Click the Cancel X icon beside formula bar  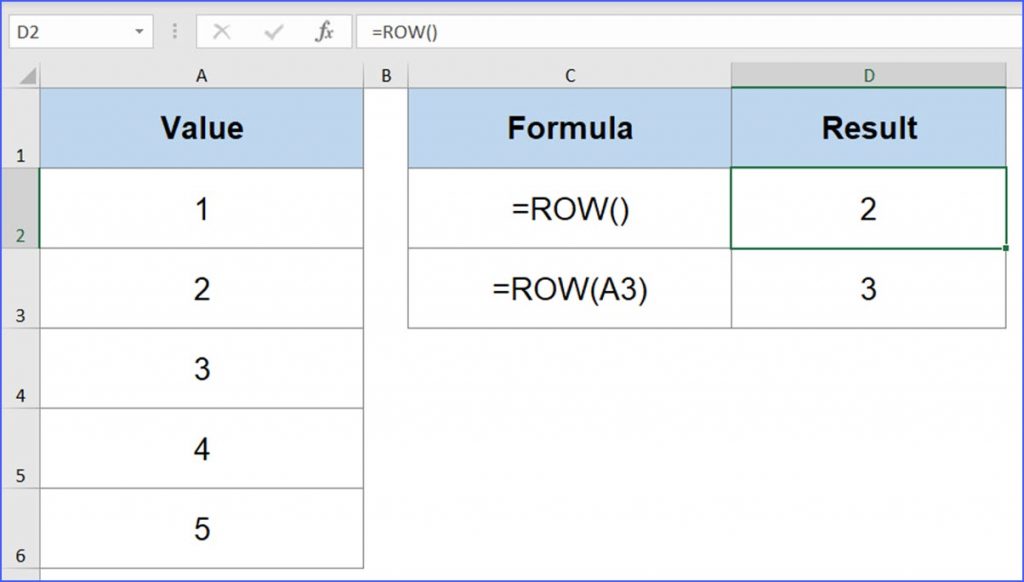tap(223, 31)
